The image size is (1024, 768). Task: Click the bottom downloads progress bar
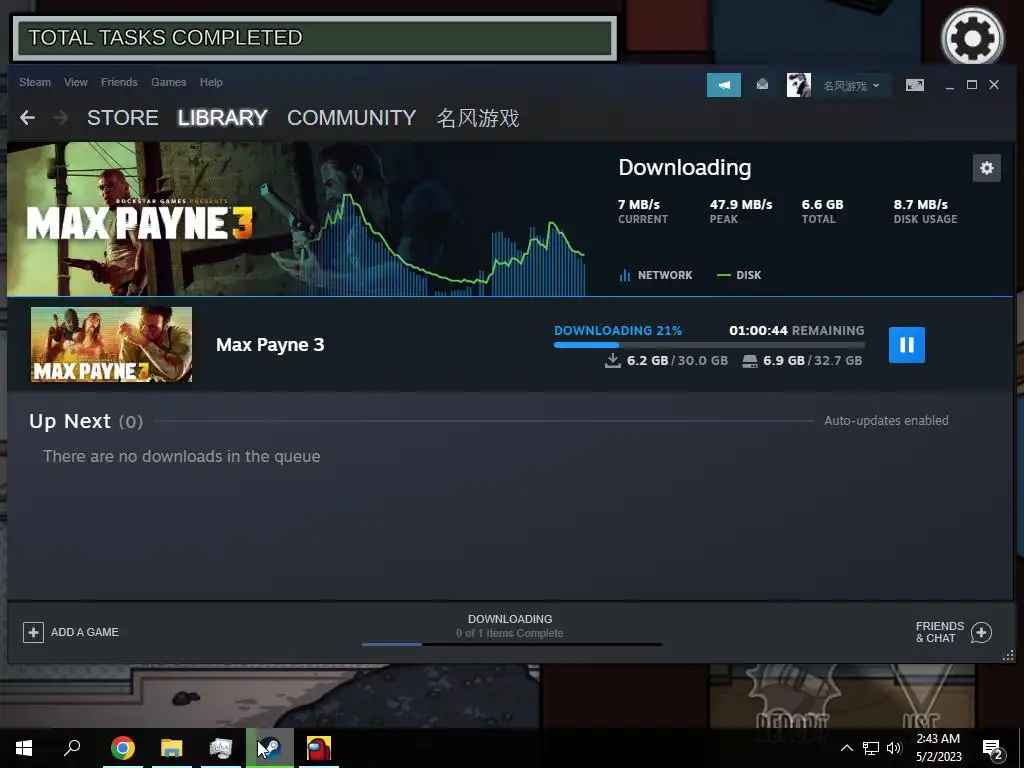click(512, 645)
